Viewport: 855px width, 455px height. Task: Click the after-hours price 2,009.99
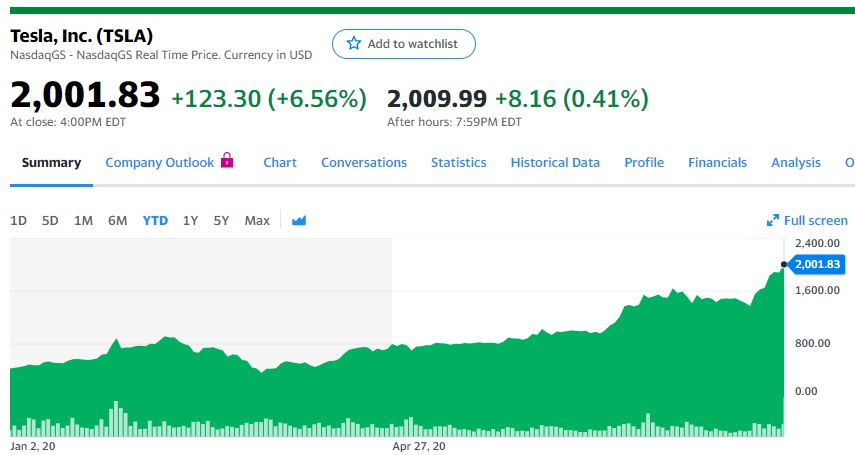point(437,99)
